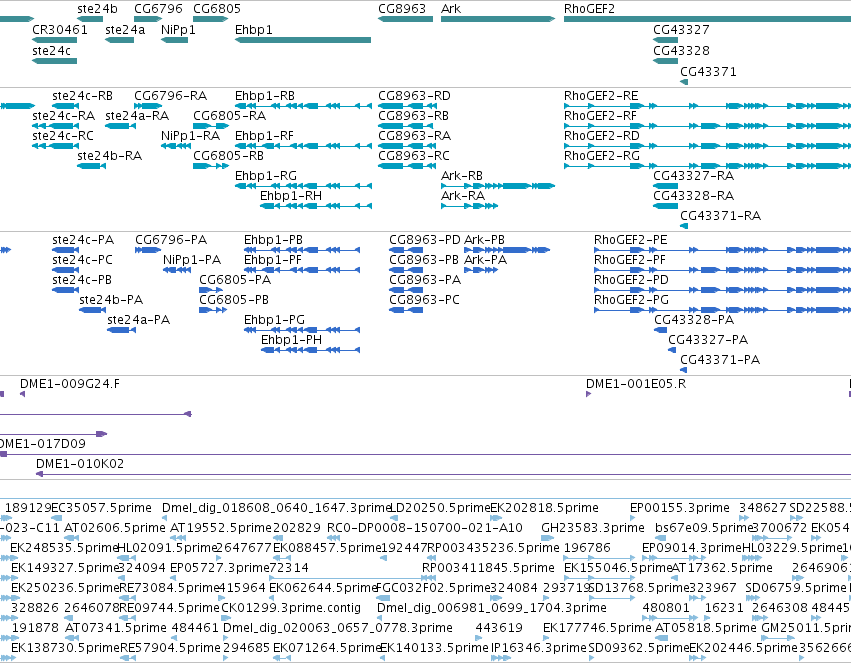The width and height of the screenshot is (851, 663).
Task: Select protein label Ark-PB
Action: click(484, 240)
